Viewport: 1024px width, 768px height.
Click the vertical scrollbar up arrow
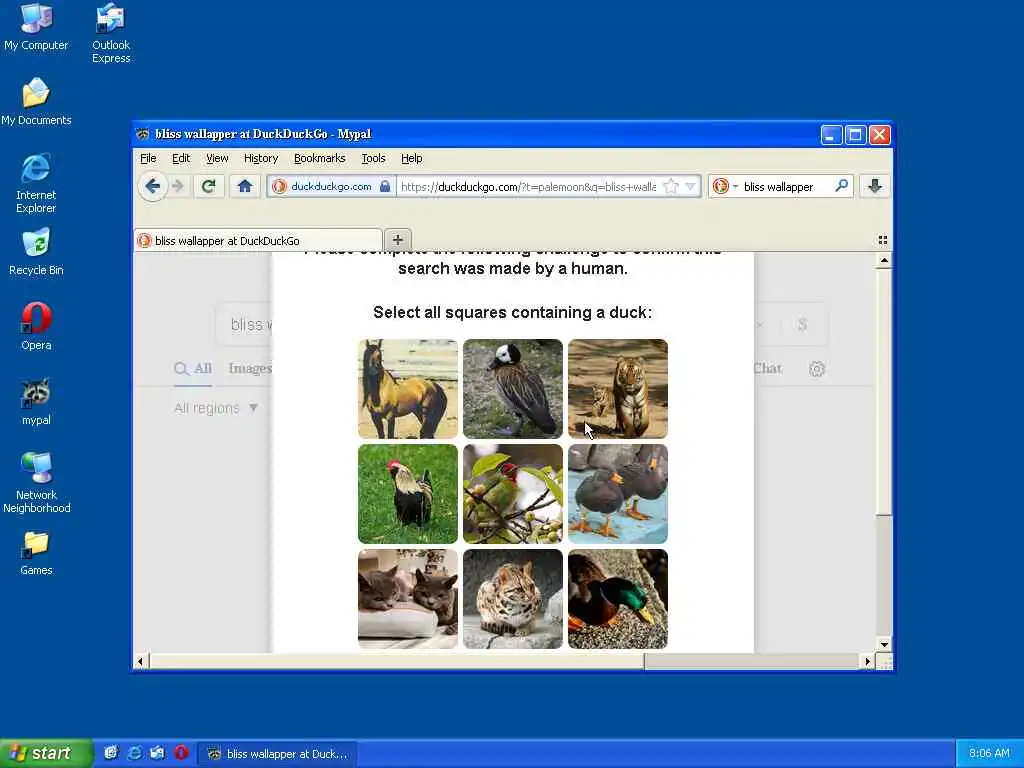click(884, 261)
